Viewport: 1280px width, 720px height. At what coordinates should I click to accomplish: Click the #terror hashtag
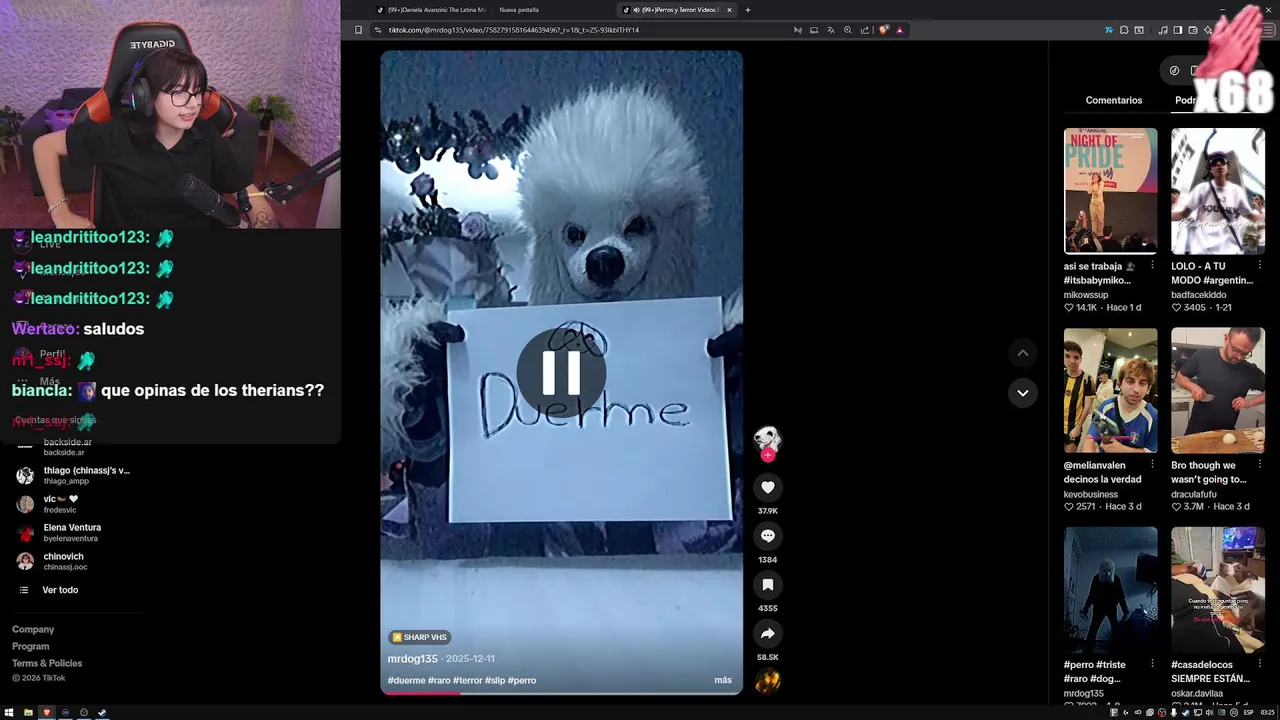[x=467, y=680]
